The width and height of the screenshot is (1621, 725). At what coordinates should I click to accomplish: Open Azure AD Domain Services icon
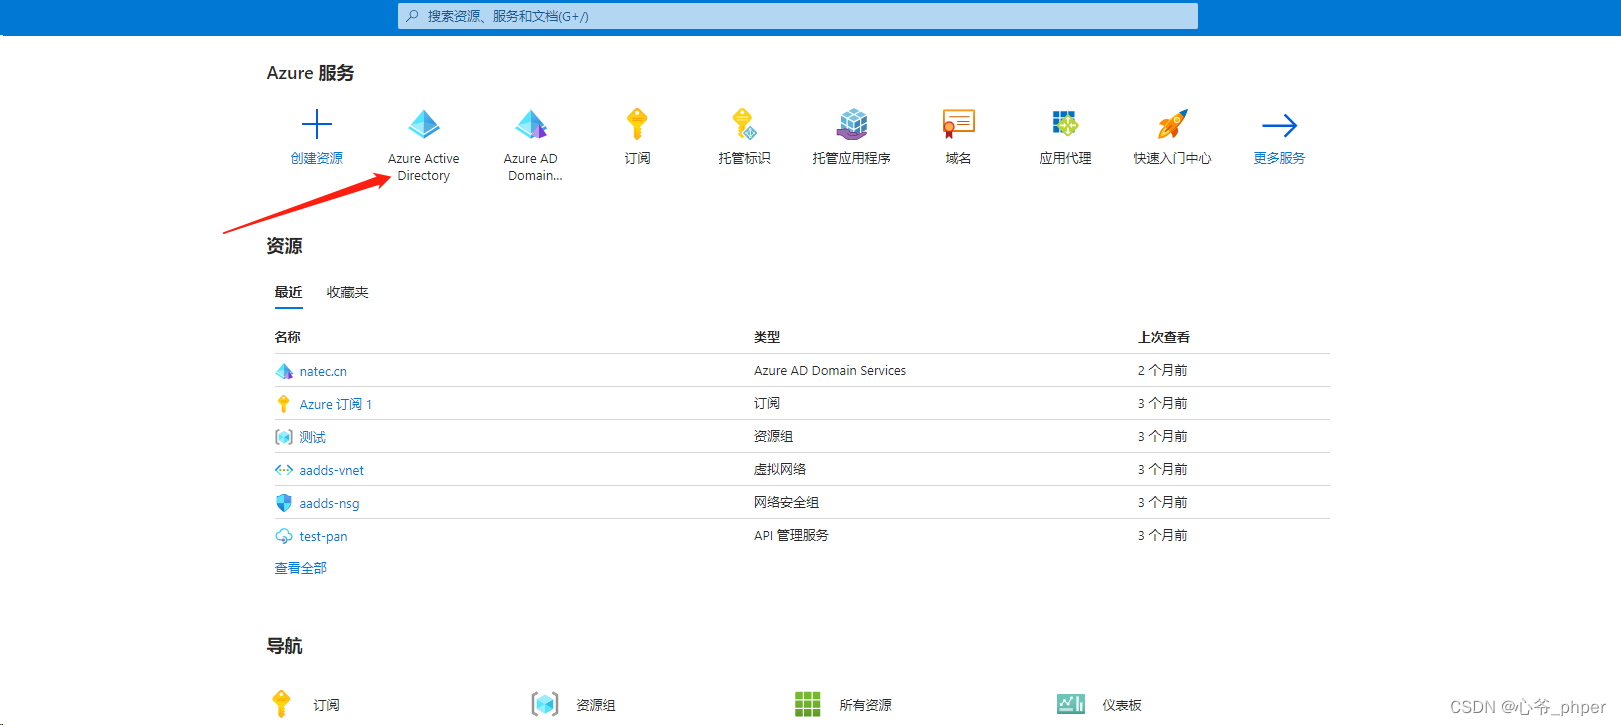point(531,124)
